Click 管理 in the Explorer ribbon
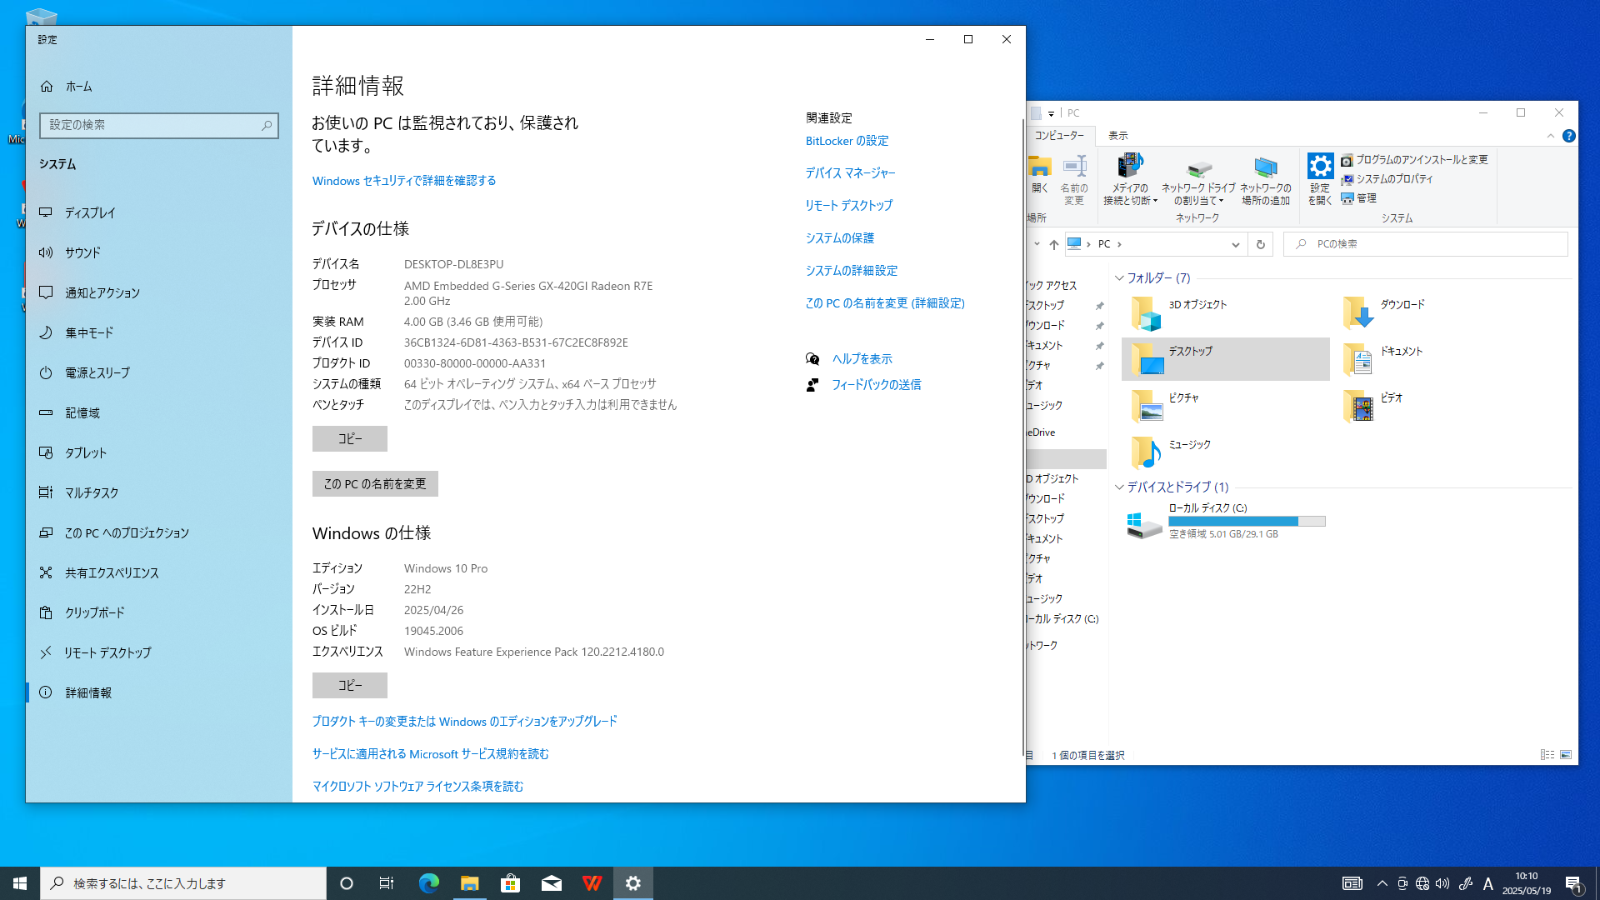1600x900 pixels. tap(1359, 198)
